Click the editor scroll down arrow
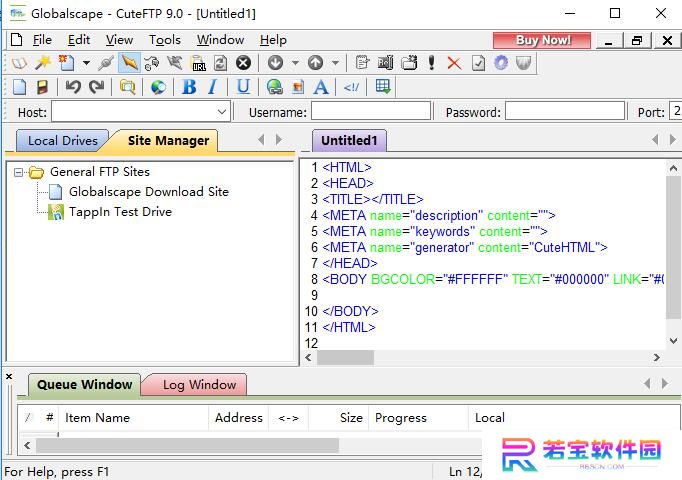Image resolution: width=682 pixels, height=480 pixels. pyautogui.click(x=673, y=340)
